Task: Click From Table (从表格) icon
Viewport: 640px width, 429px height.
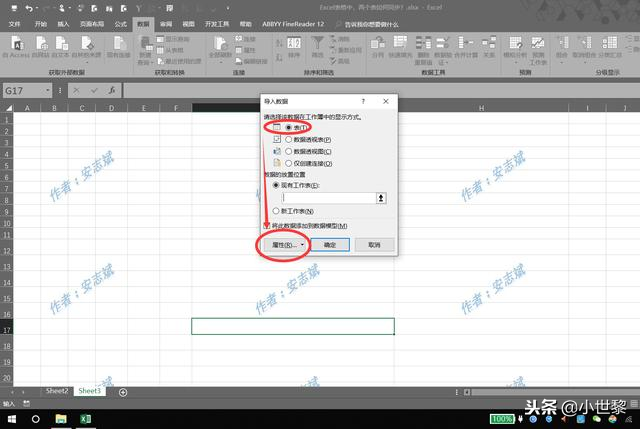Action: coord(160,50)
